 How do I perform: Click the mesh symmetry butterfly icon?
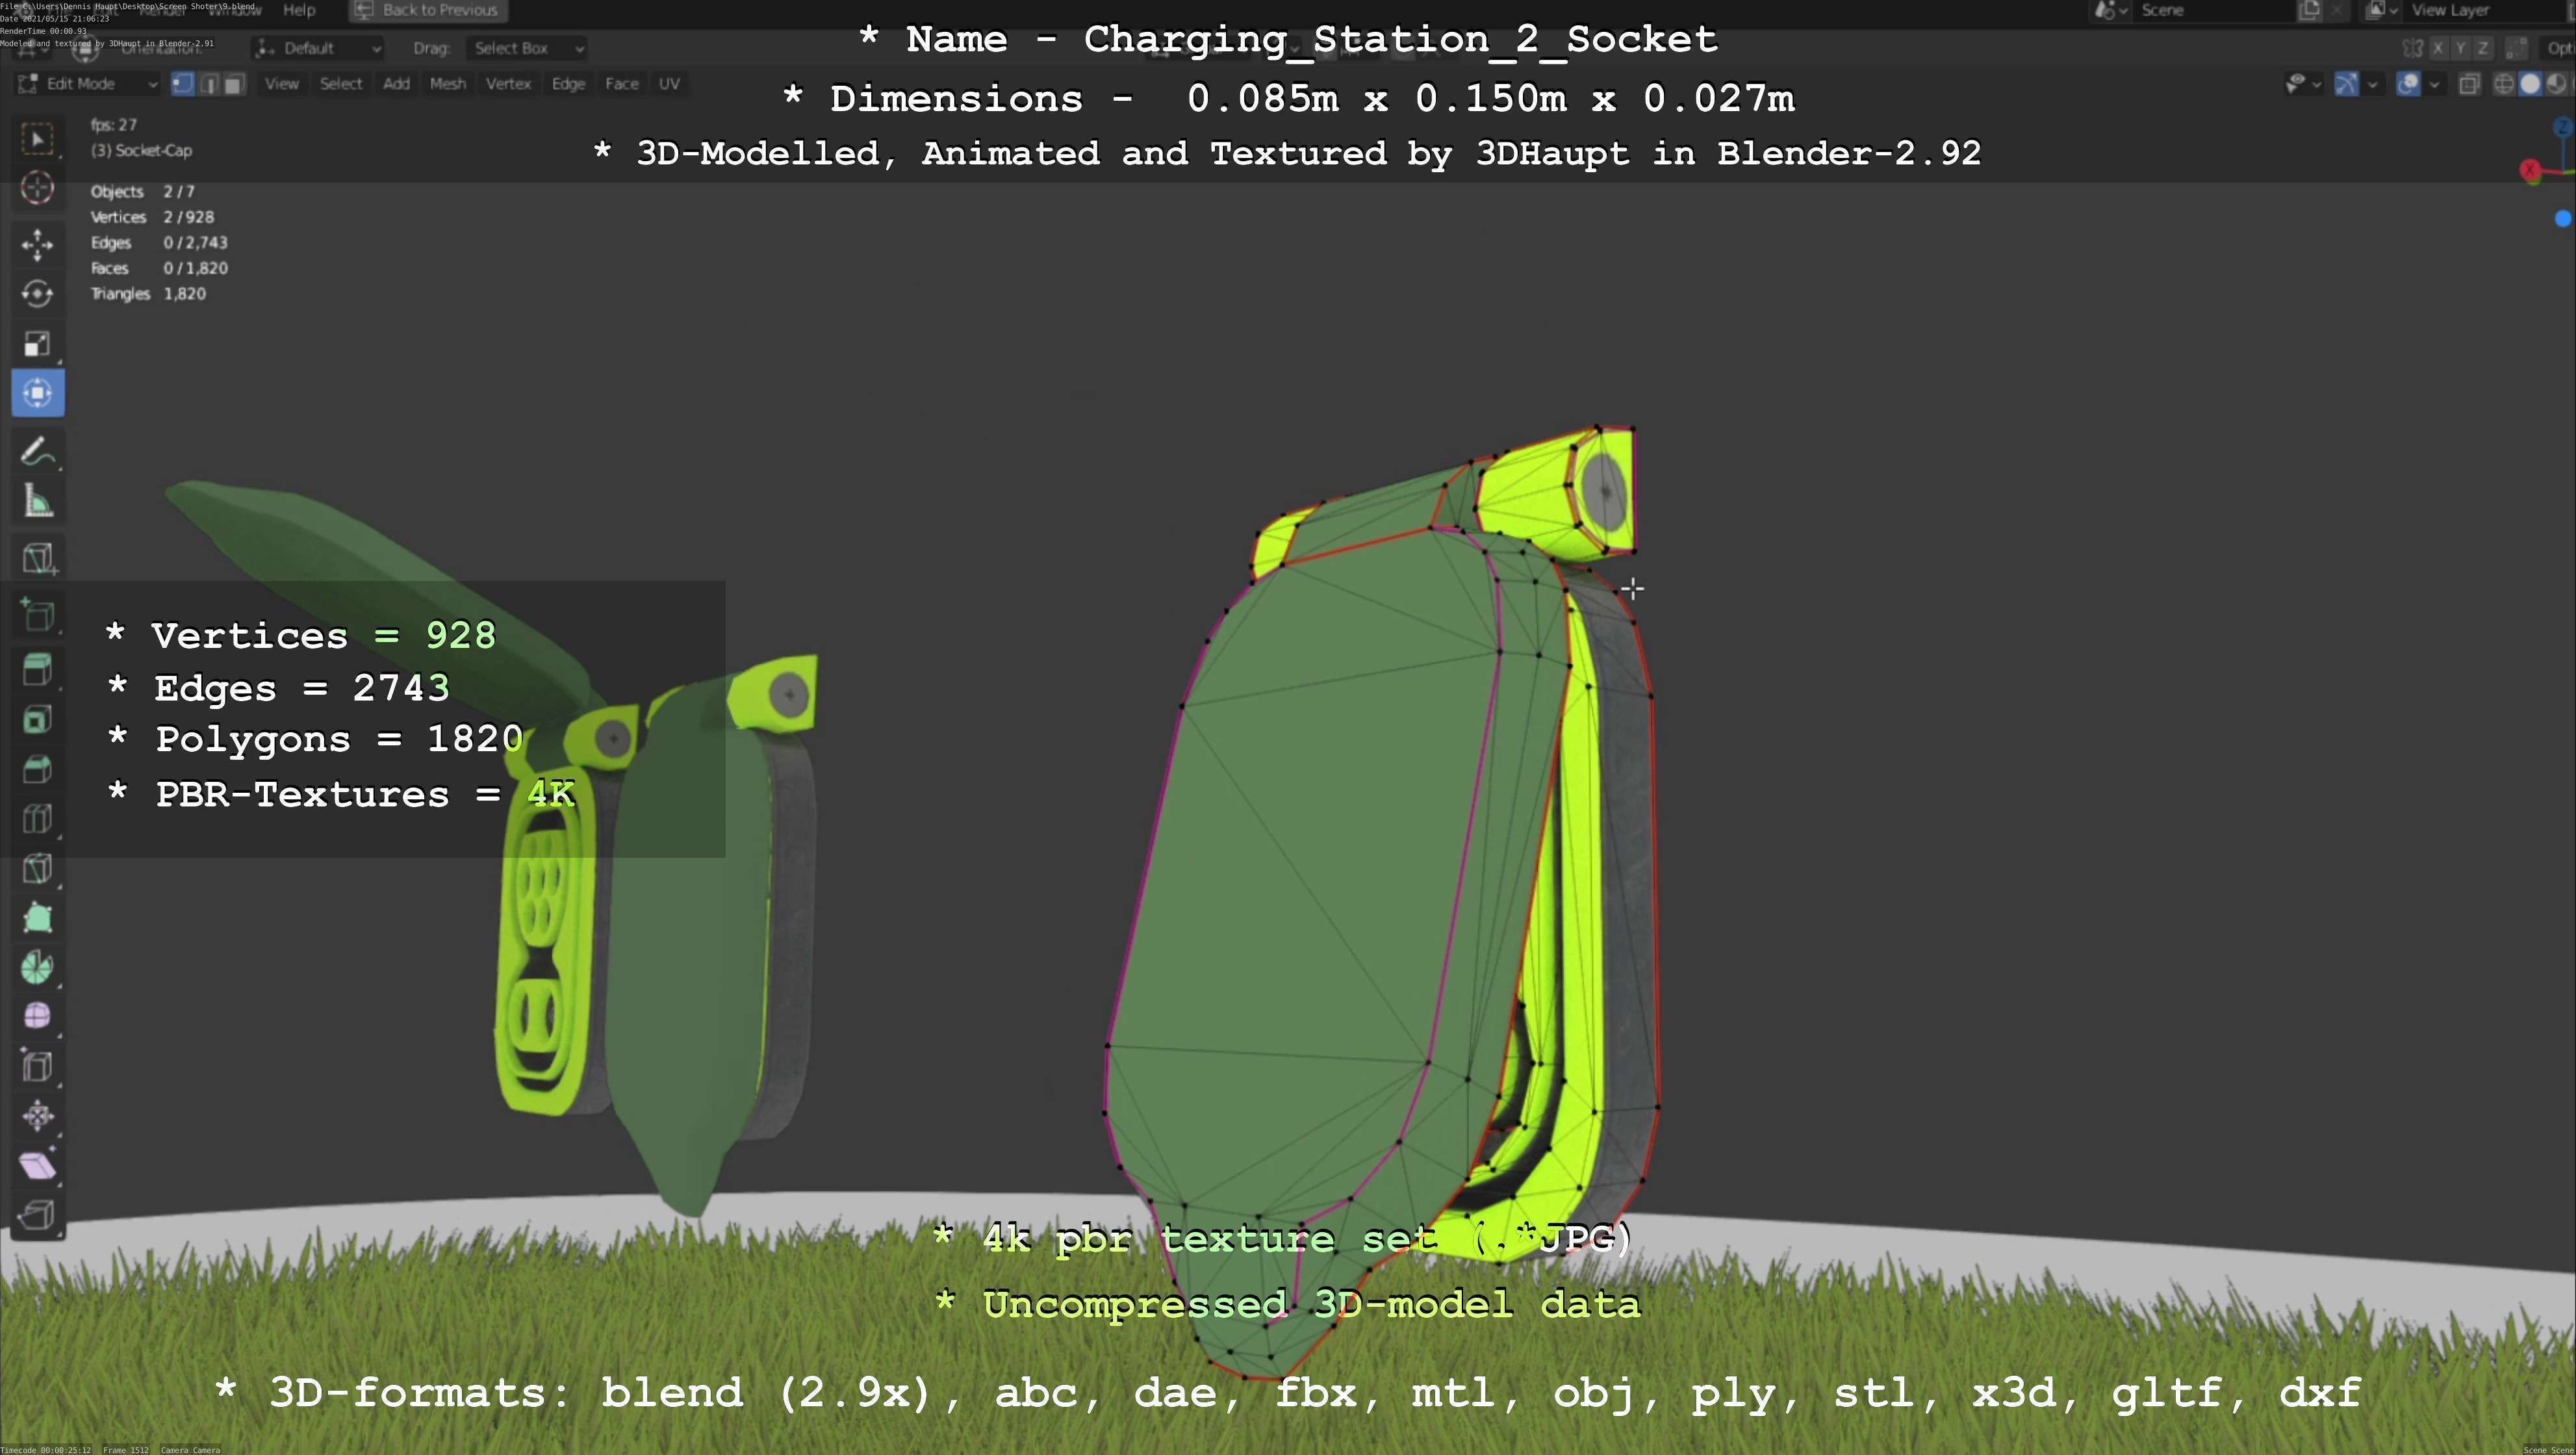pyautogui.click(x=2412, y=48)
